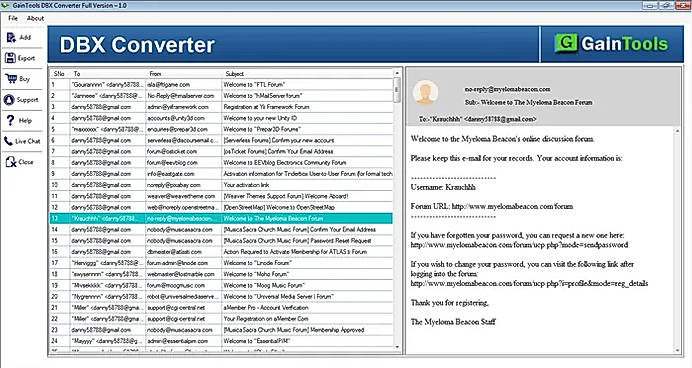Select Weaver Themes Support Forum email
This screenshot has width=692, height=368.
[221, 196]
